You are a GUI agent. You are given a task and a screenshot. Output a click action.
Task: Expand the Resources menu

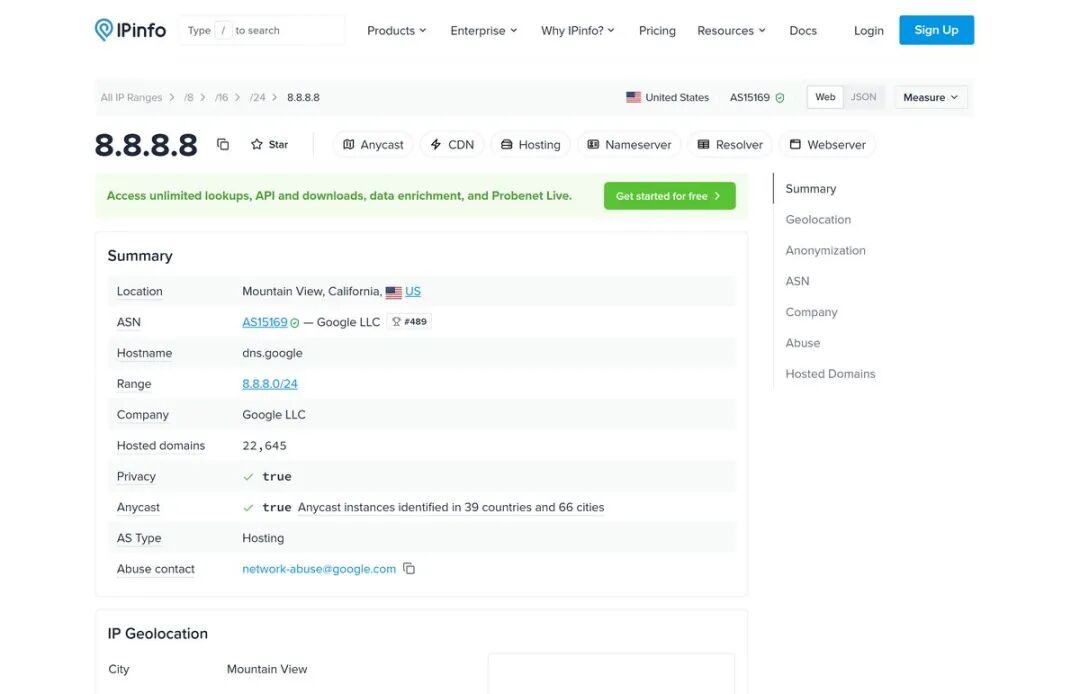(731, 30)
